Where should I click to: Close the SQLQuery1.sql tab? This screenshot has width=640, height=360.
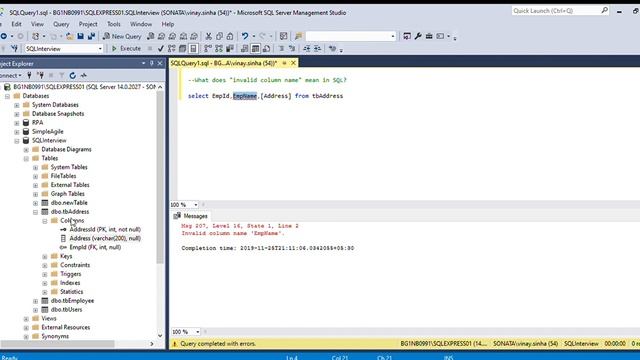(293, 63)
